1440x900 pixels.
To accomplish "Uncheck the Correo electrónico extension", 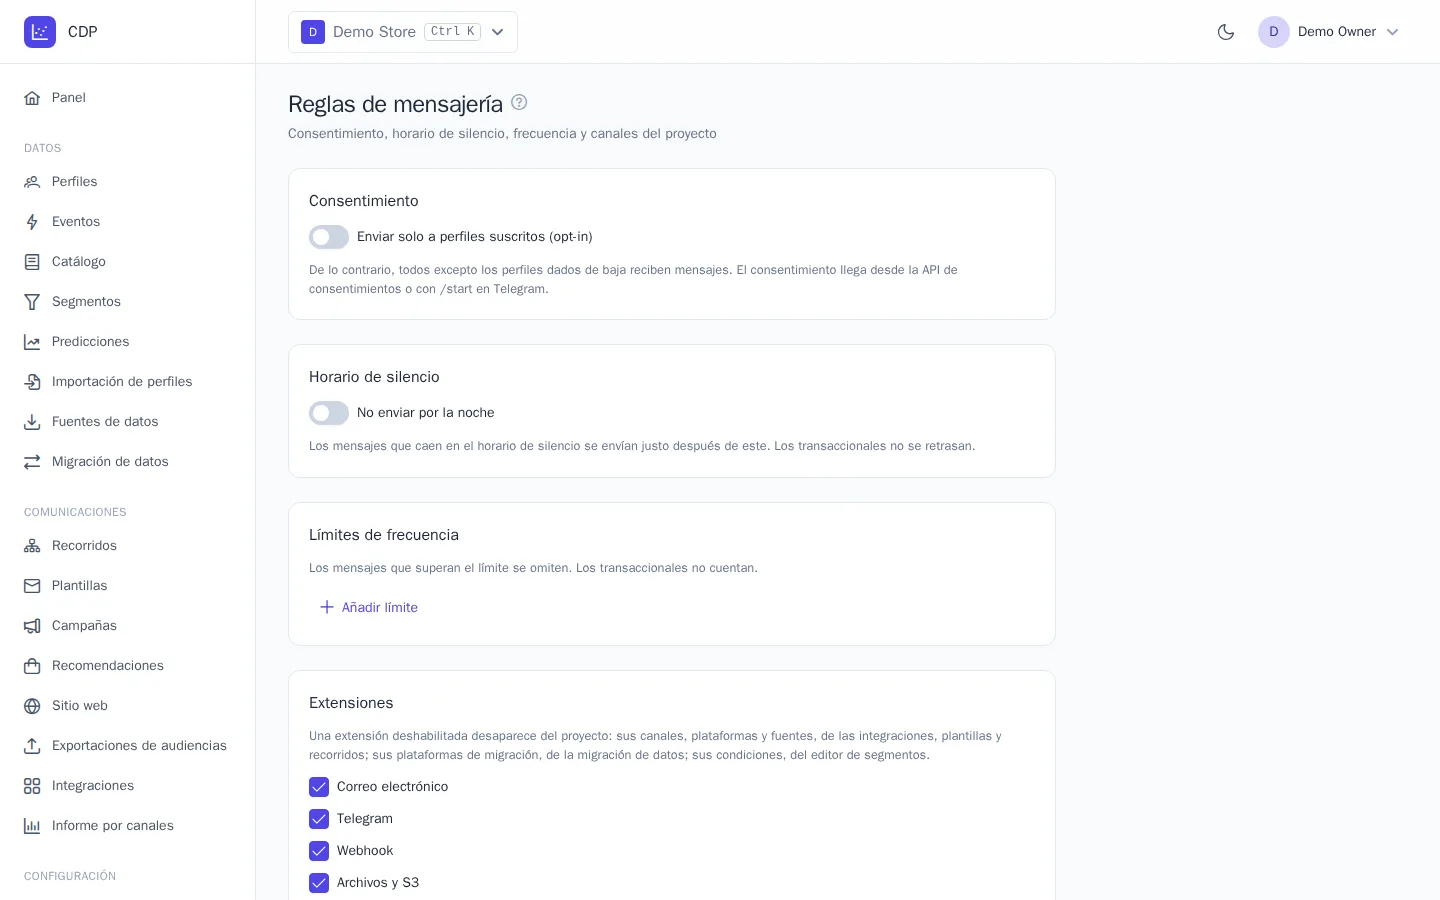I will pyautogui.click(x=319, y=787).
